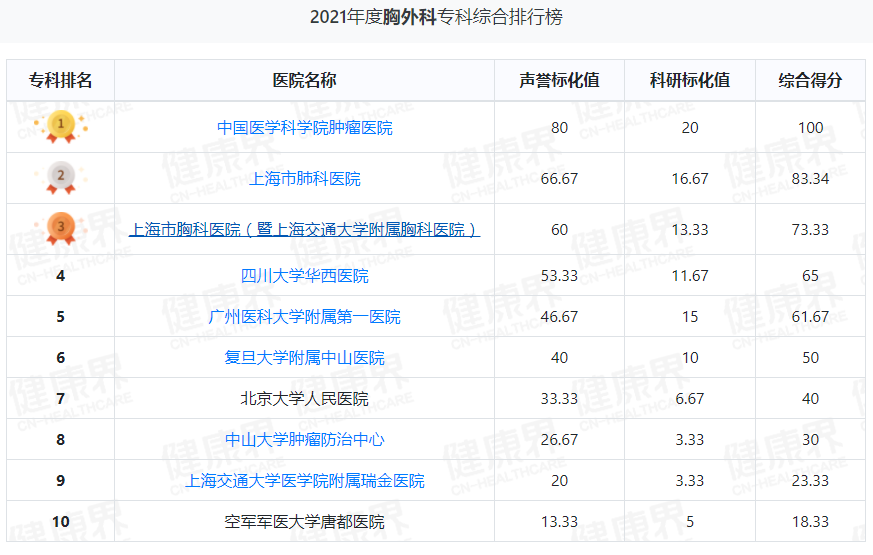Click rank number 8 cell

point(61,440)
